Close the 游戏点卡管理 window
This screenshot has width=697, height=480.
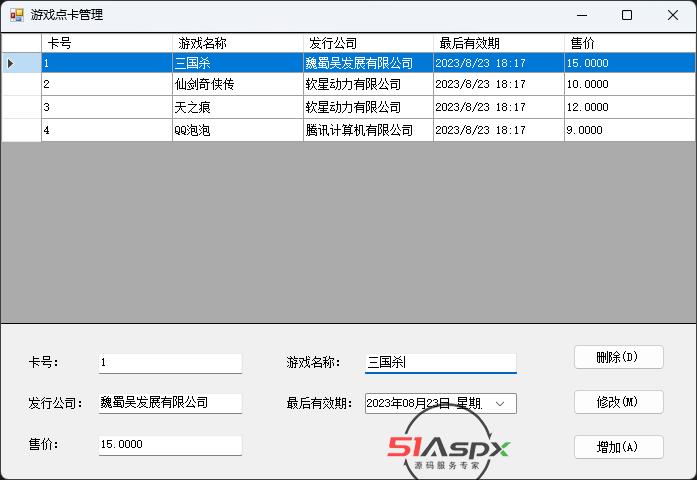tap(673, 15)
